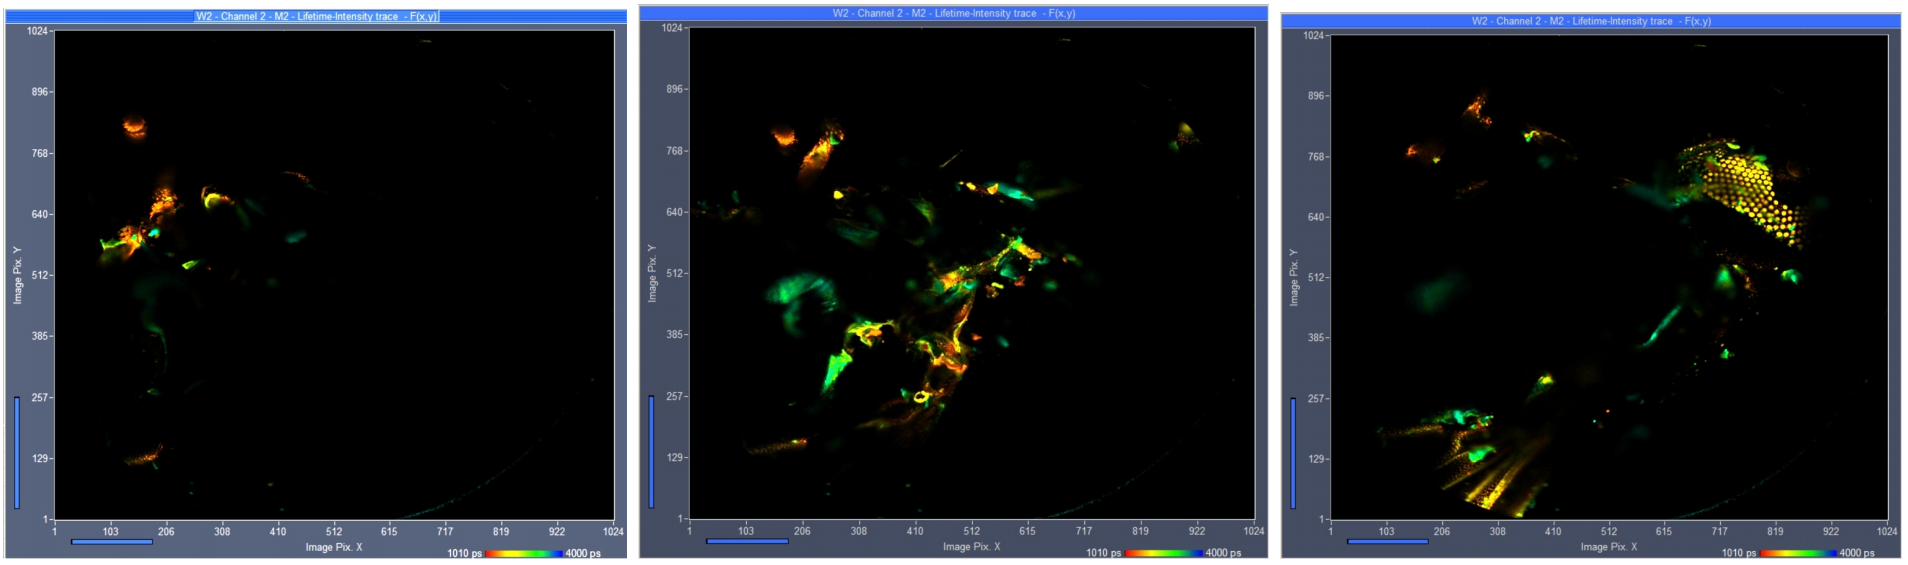Viewport: 1908px width, 565px height.
Task: Click the vertical blue Y-range slider in right window
Action: tap(1293, 453)
